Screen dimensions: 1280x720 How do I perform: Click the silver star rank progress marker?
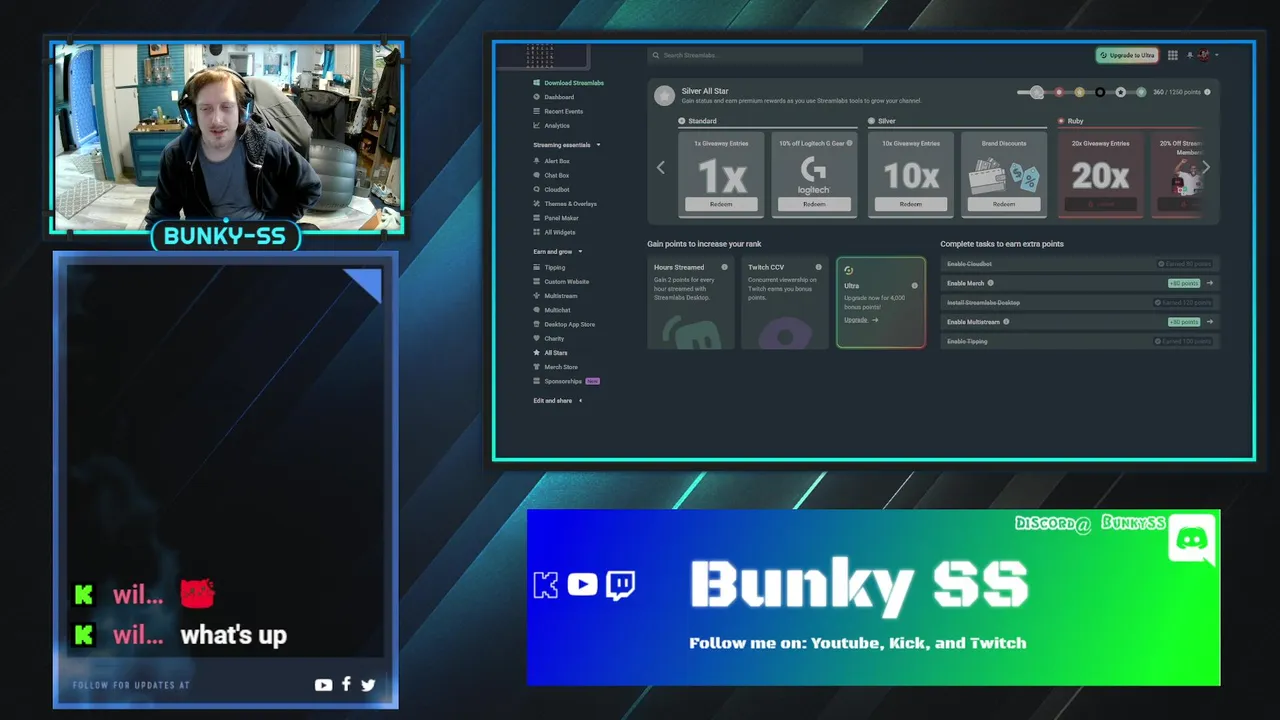1037,92
